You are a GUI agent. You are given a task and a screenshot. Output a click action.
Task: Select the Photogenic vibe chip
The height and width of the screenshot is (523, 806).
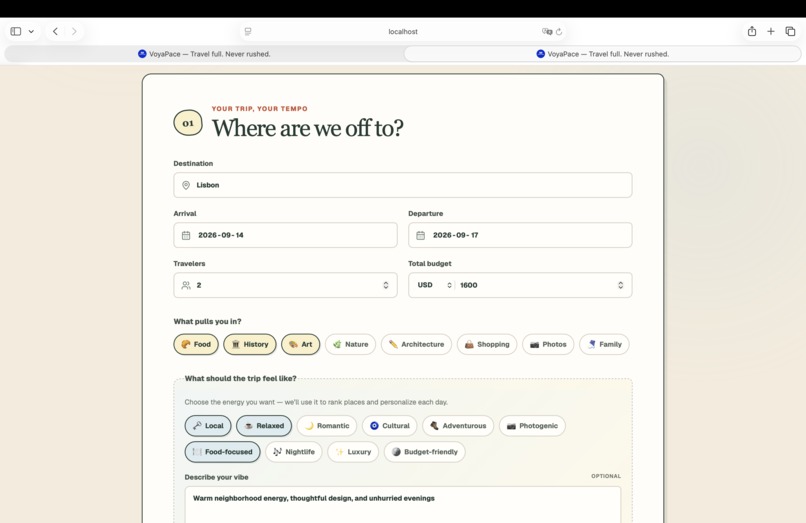(x=532, y=426)
